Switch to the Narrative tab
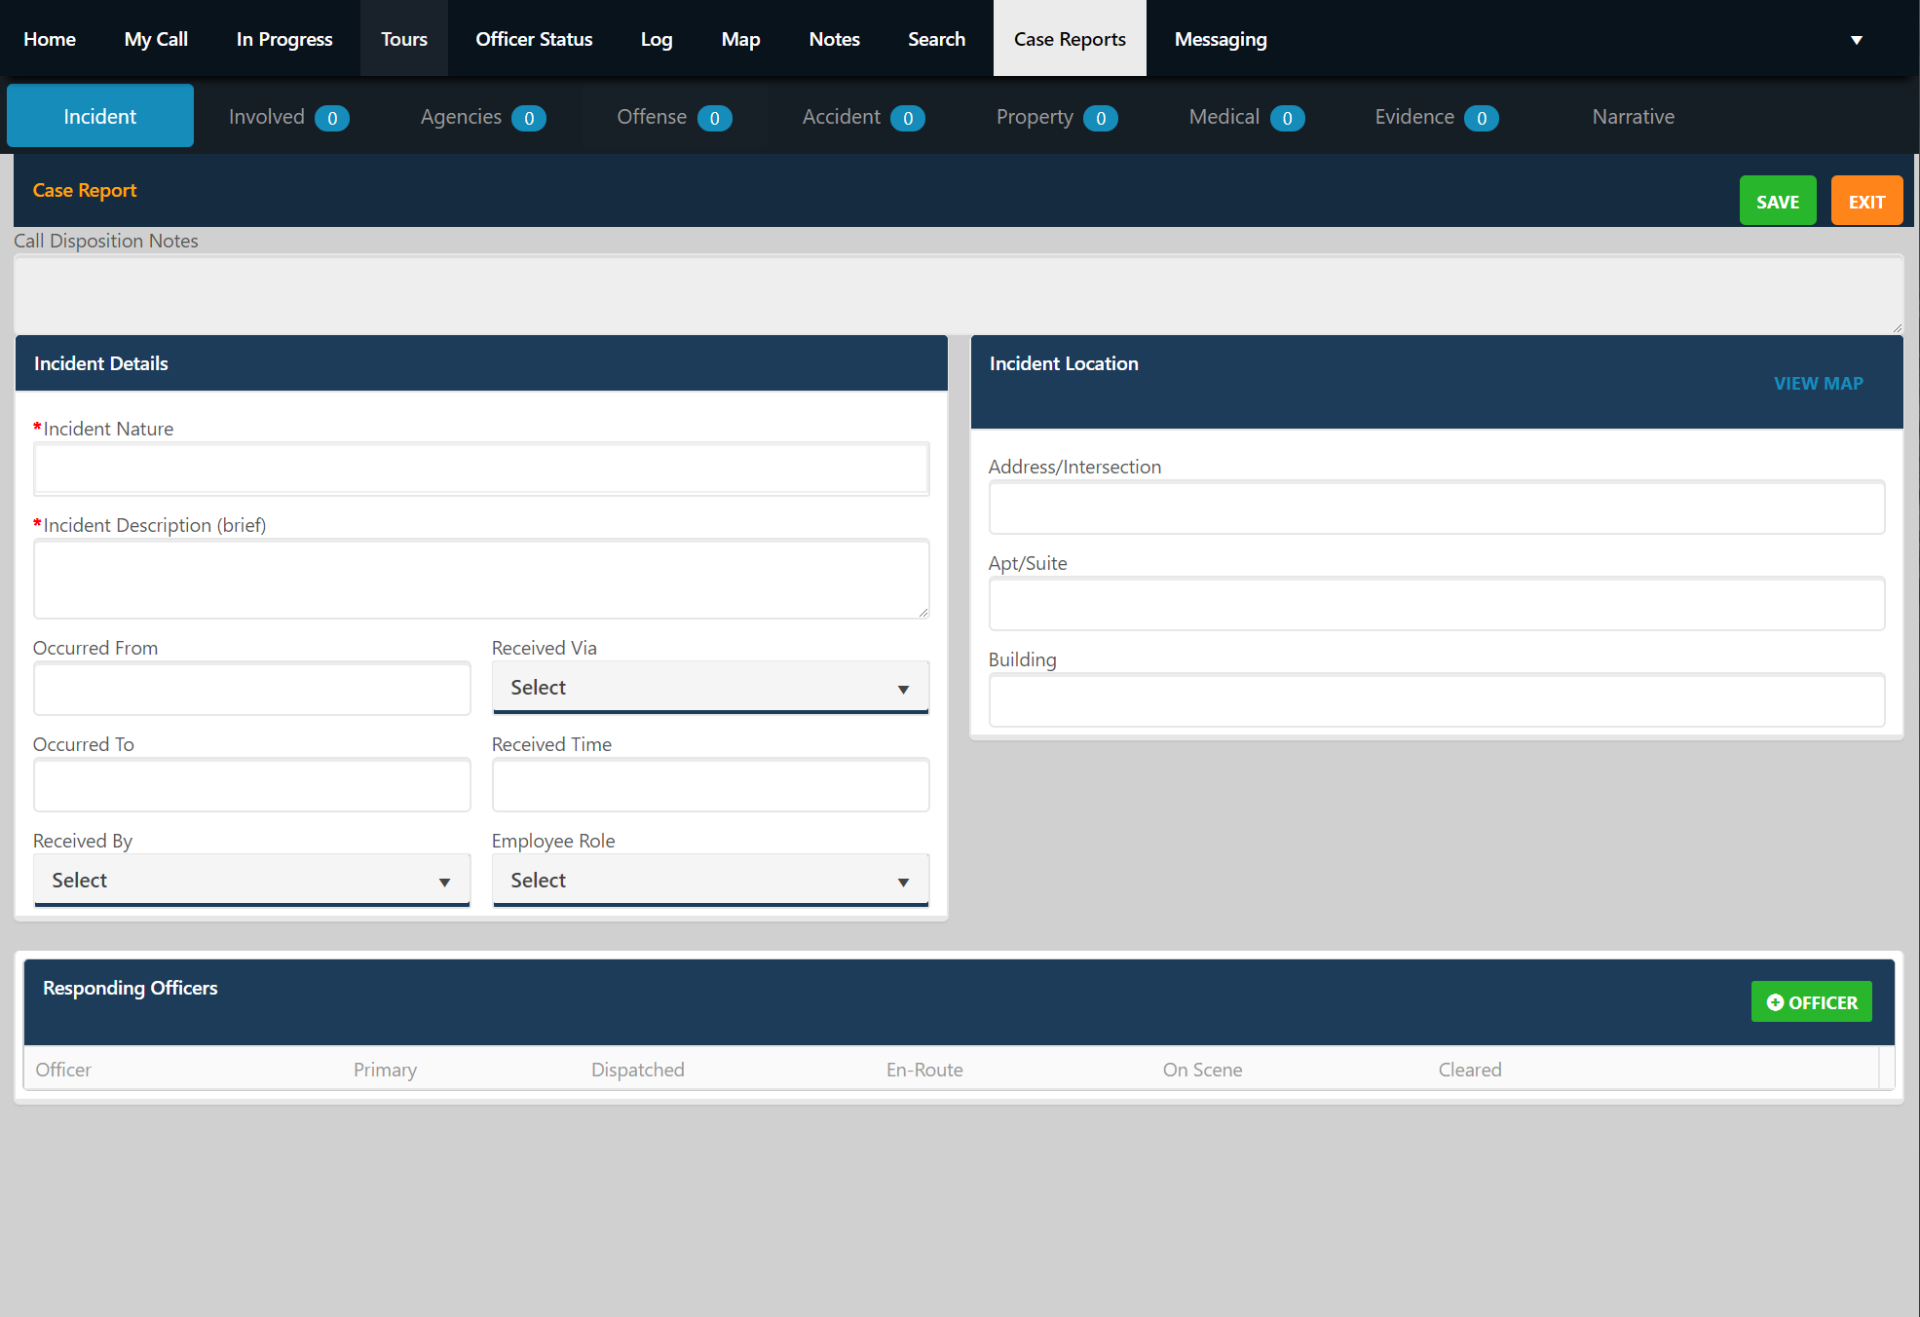The width and height of the screenshot is (1920, 1317). pos(1633,116)
